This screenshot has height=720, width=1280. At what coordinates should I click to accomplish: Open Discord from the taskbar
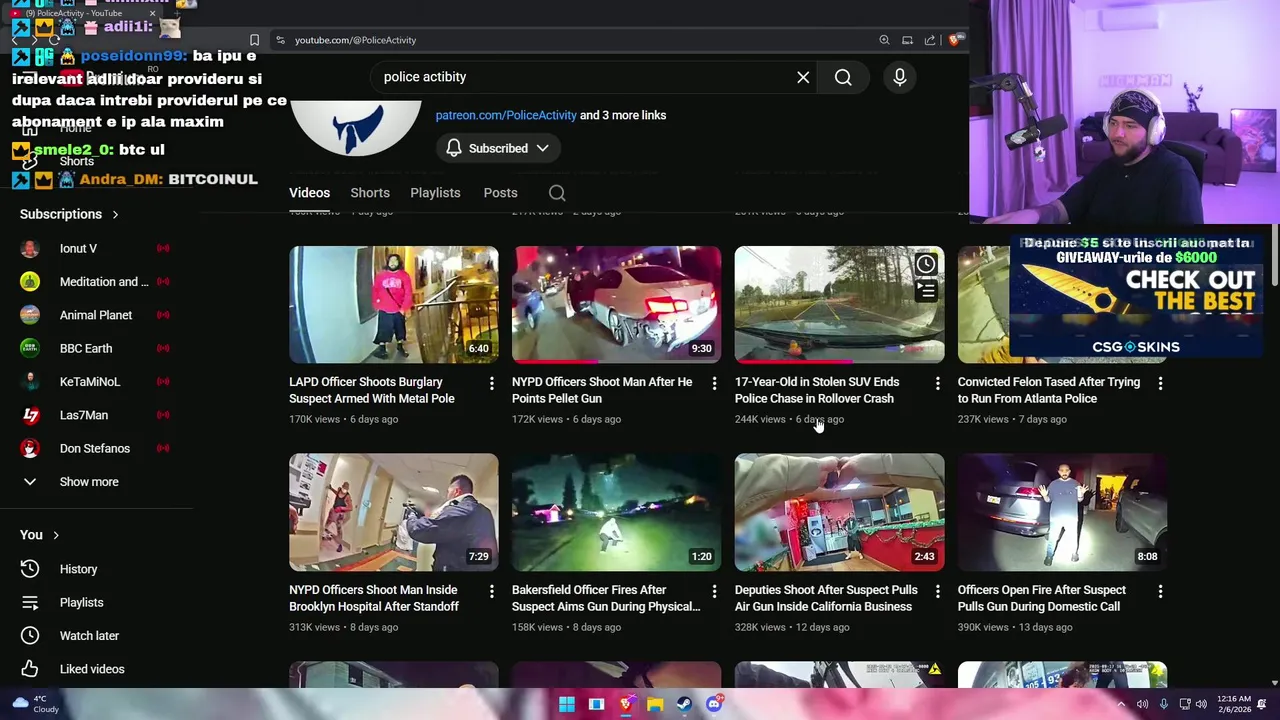(714, 704)
